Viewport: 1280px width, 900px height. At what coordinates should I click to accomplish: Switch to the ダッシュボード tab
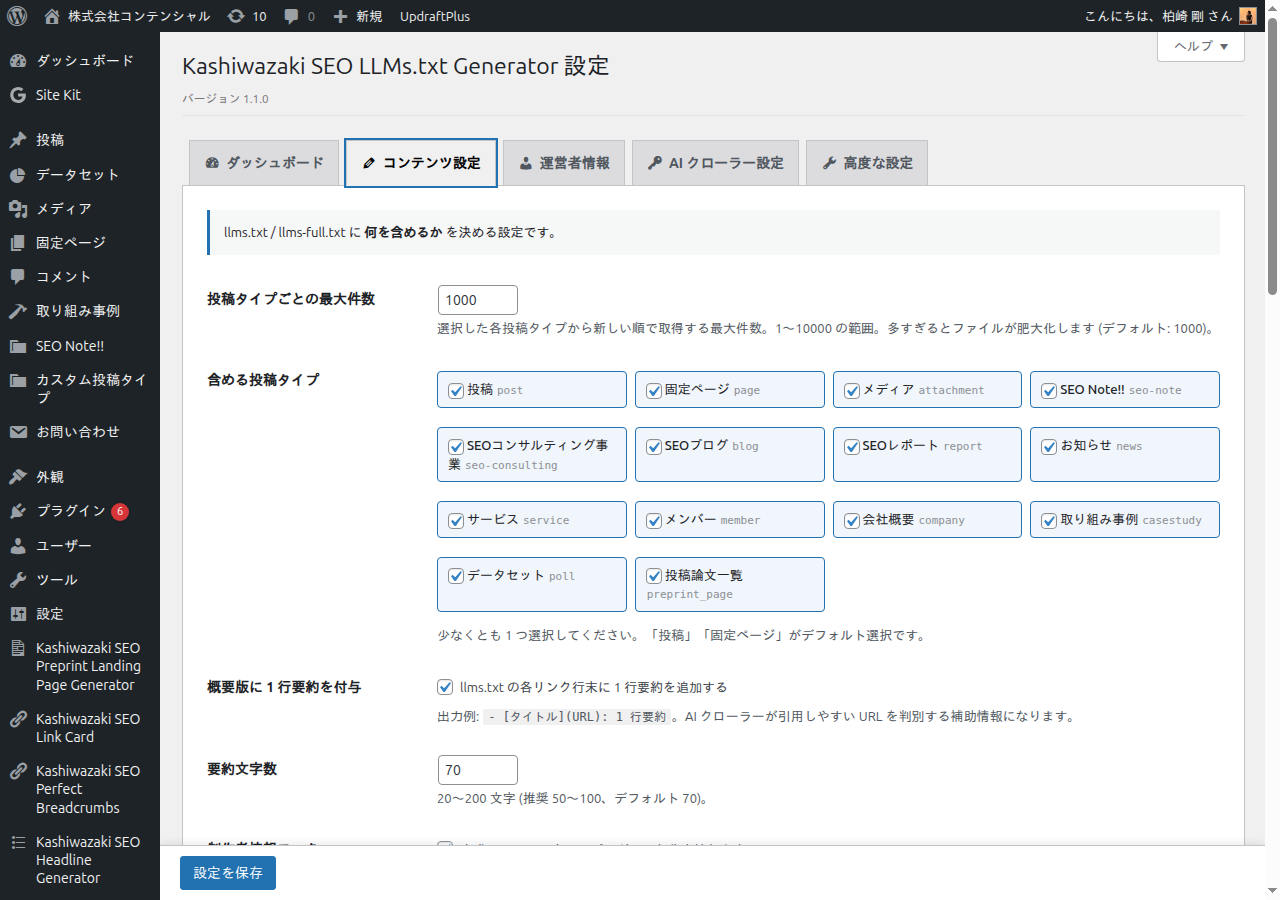264,163
